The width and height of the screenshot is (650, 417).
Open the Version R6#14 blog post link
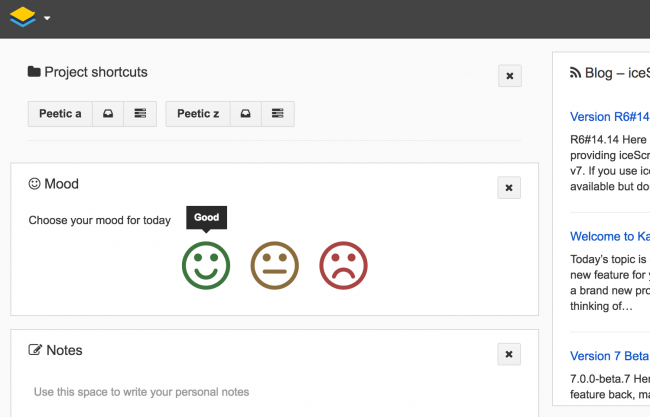coord(609,117)
